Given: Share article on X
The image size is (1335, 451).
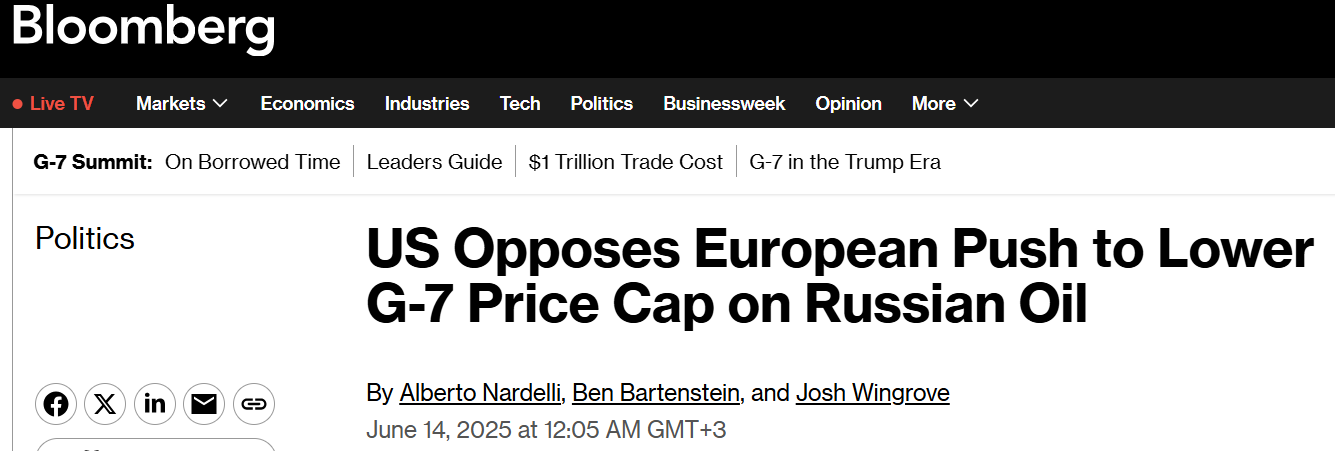Looking at the screenshot, I should [105, 404].
